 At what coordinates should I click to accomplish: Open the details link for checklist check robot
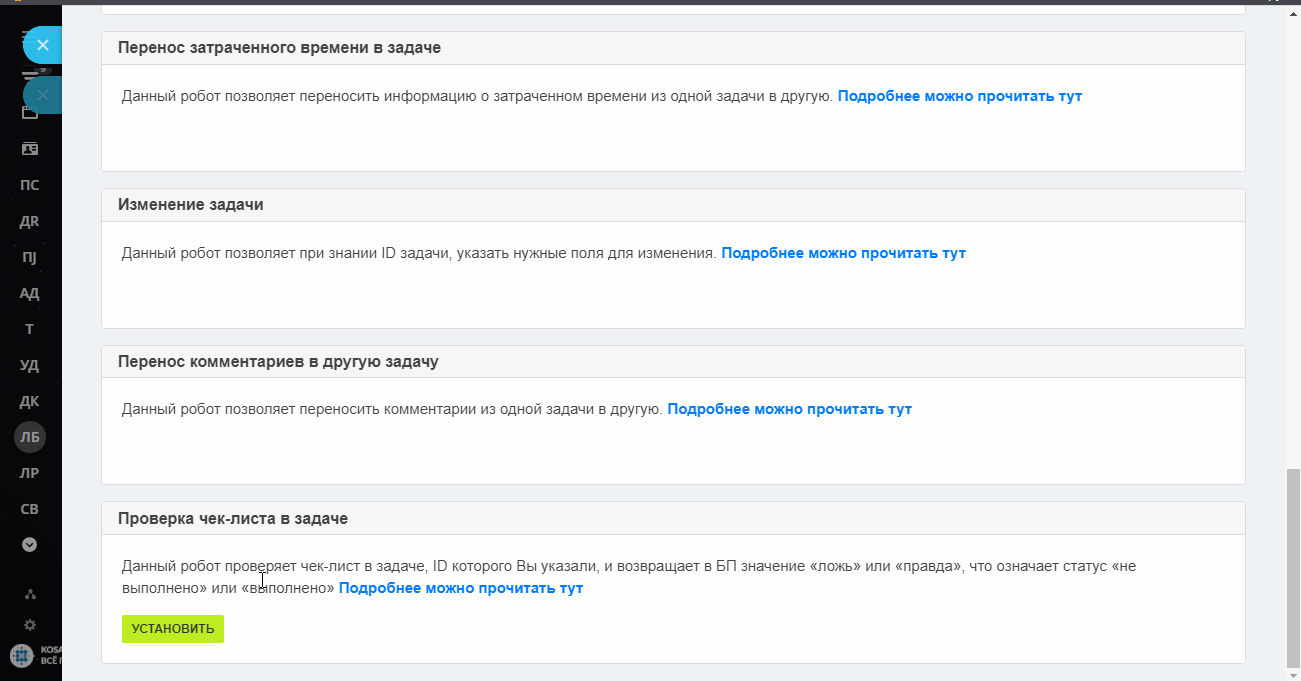point(461,588)
